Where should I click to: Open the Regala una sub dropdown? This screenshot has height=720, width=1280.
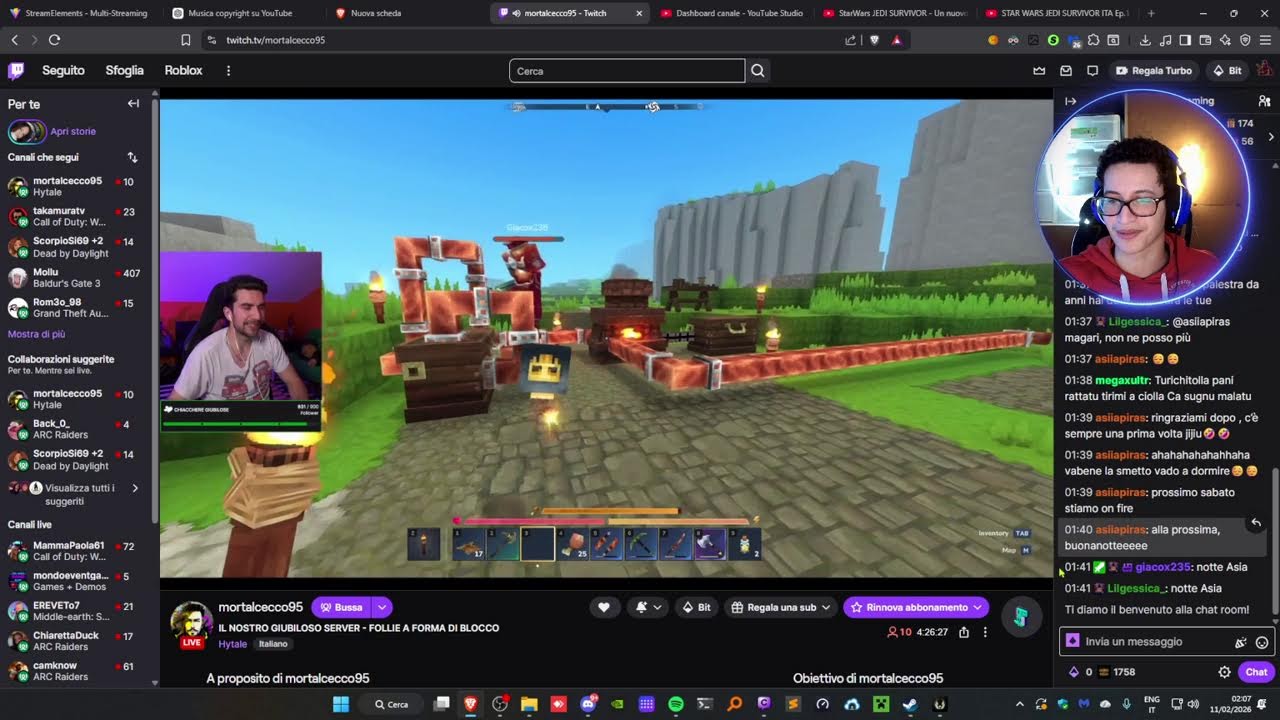coord(781,607)
